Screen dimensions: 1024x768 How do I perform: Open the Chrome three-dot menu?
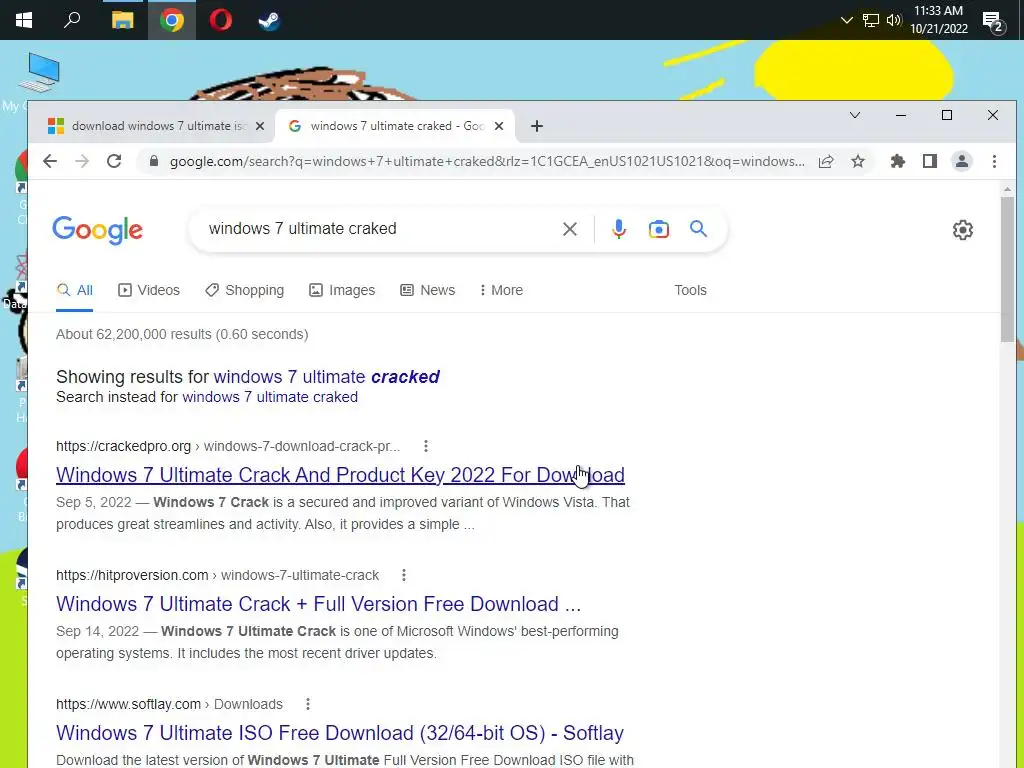tap(994, 161)
